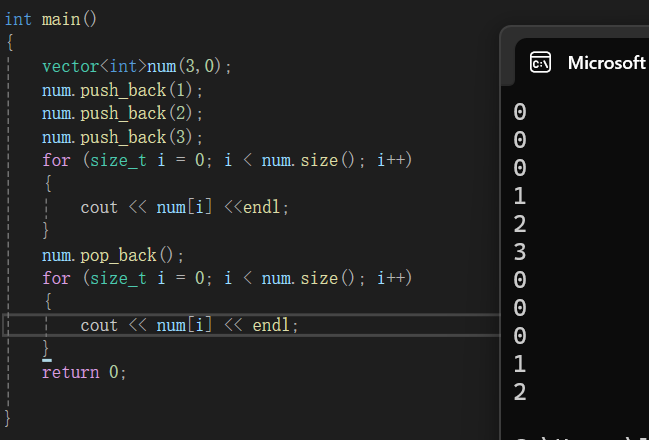
Task: Click the opening brace below 'int main()'
Action: (x=10, y=43)
